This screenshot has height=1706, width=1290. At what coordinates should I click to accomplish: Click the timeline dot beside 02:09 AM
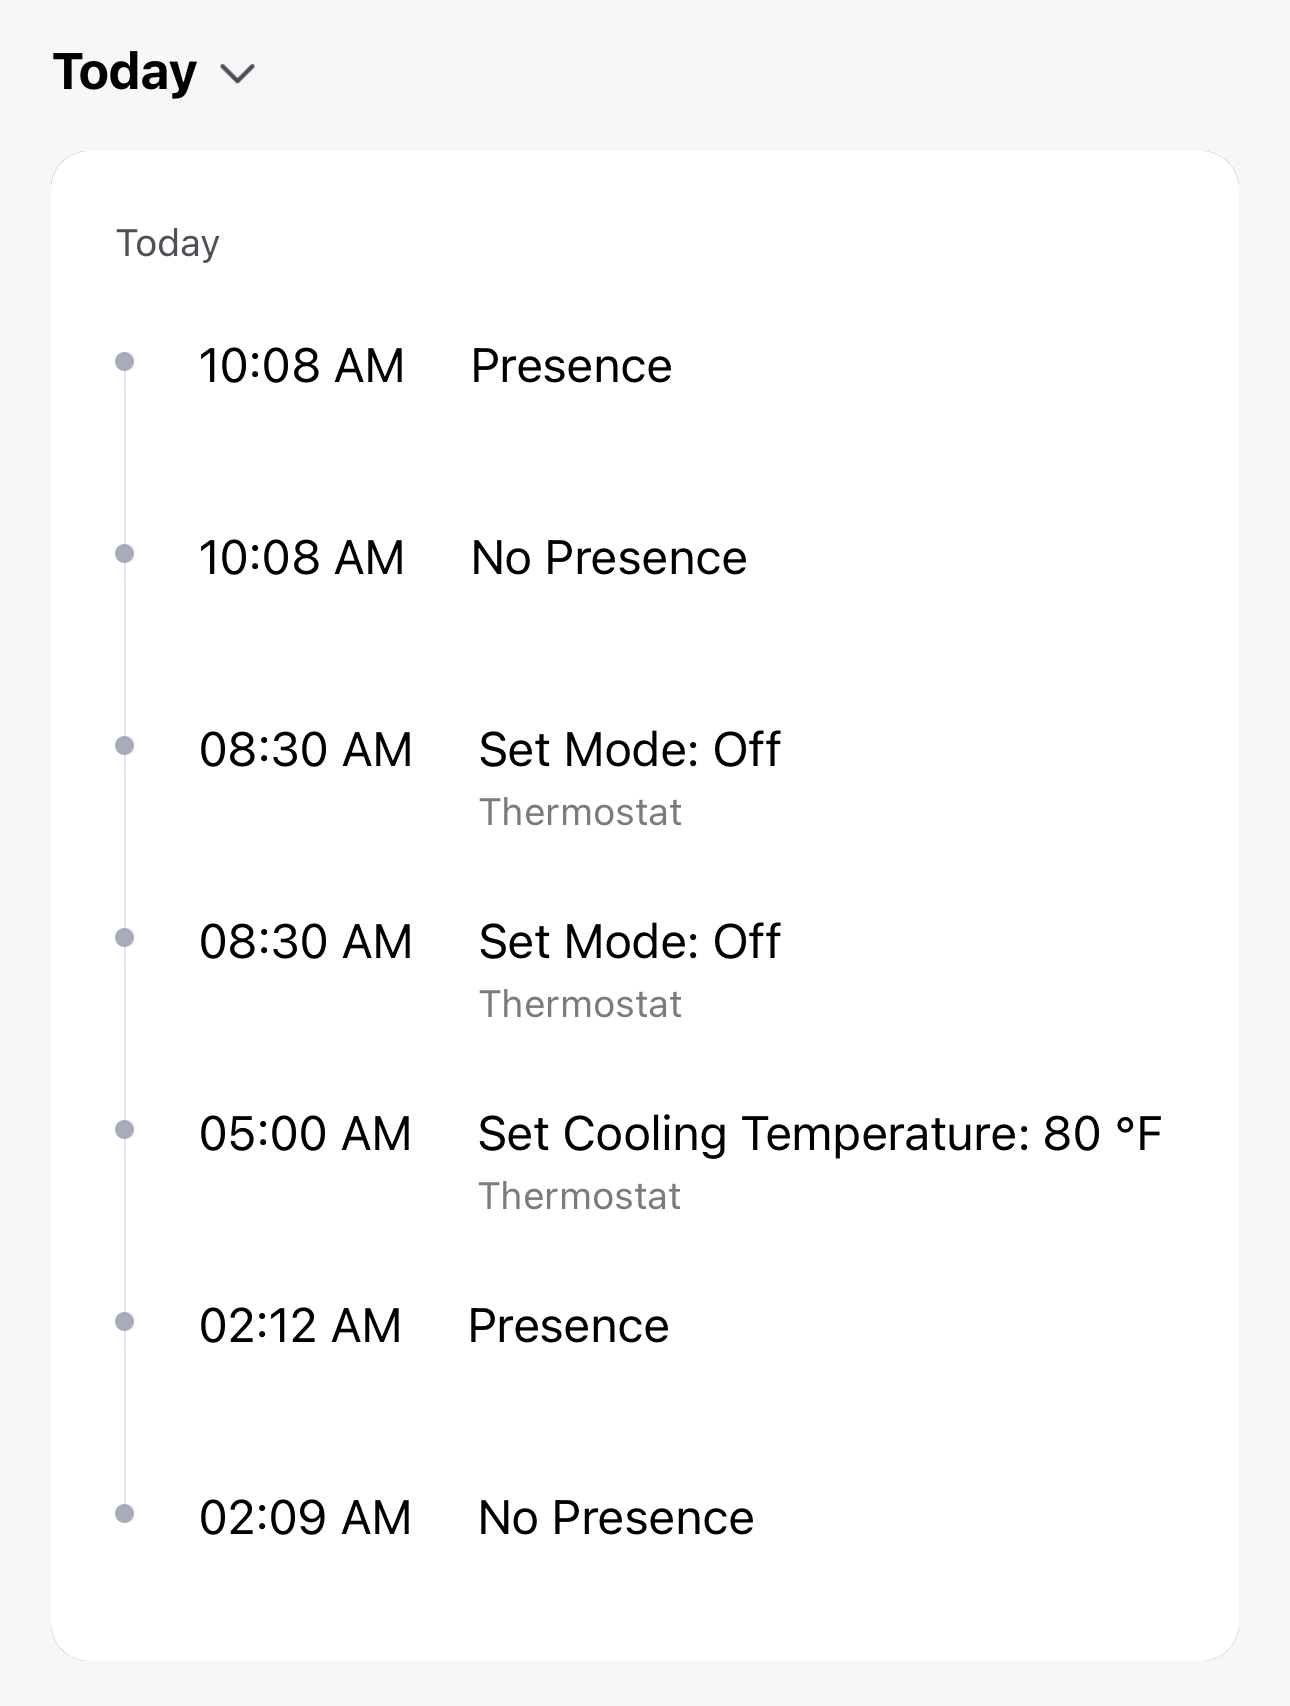point(124,1513)
